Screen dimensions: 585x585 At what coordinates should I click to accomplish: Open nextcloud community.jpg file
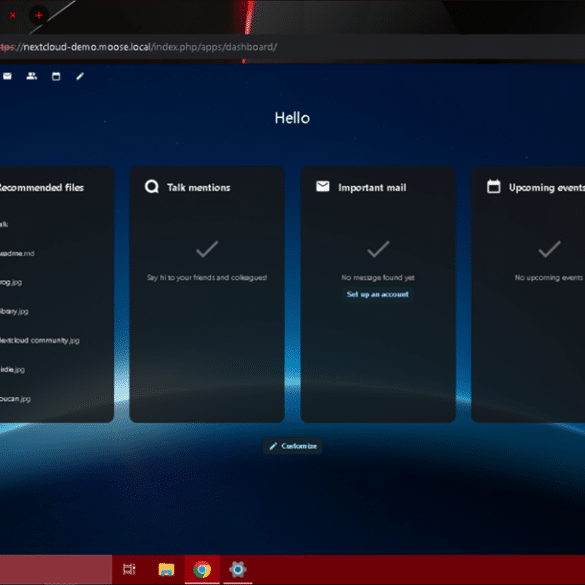coord(39,341)
